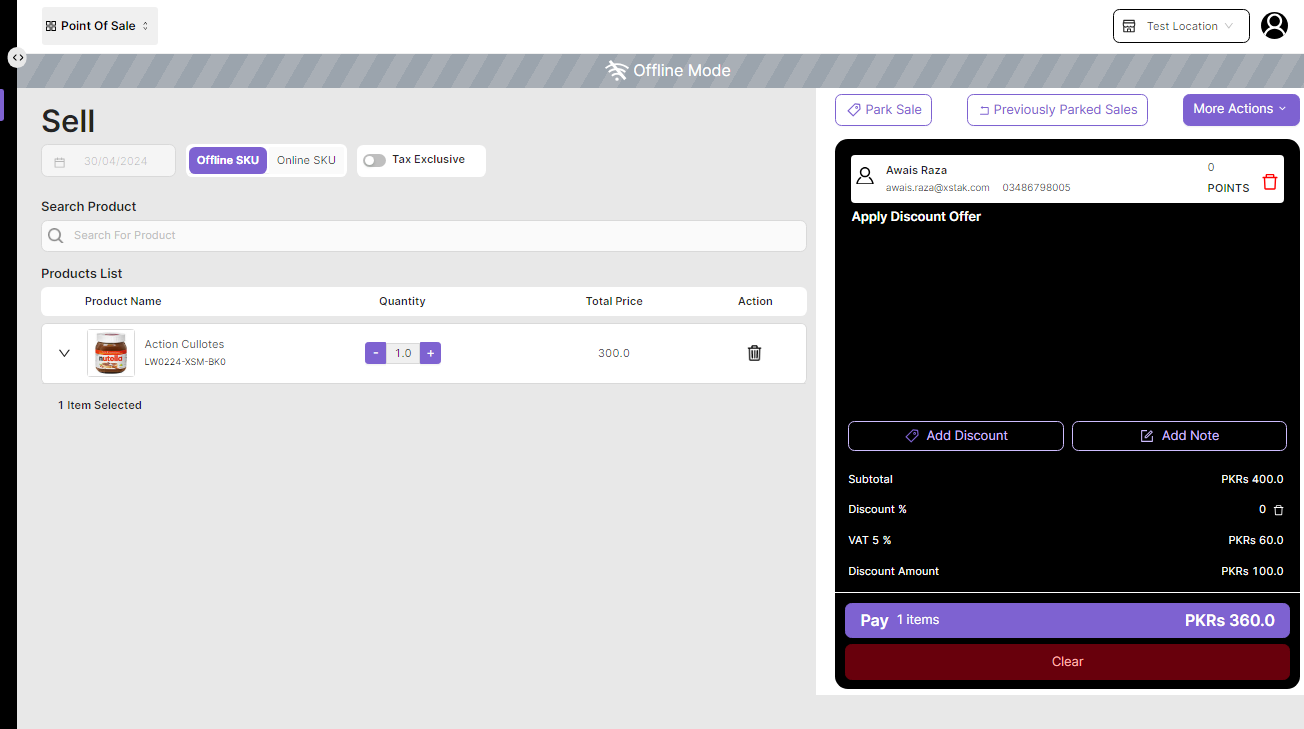Open the More Actions menu

(x=1240, y=109)
